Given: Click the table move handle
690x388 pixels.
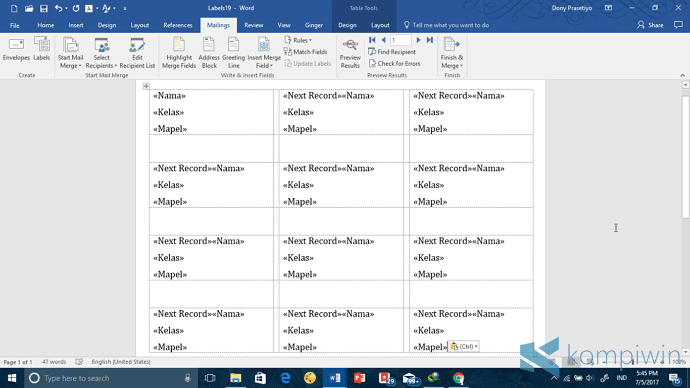Looking at the screenshot, I should point(146,86).
